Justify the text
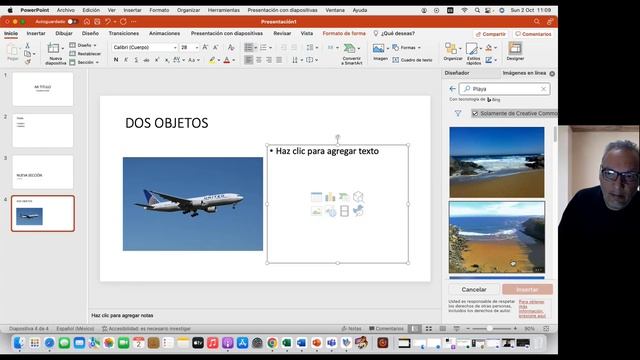 [279, 60]
